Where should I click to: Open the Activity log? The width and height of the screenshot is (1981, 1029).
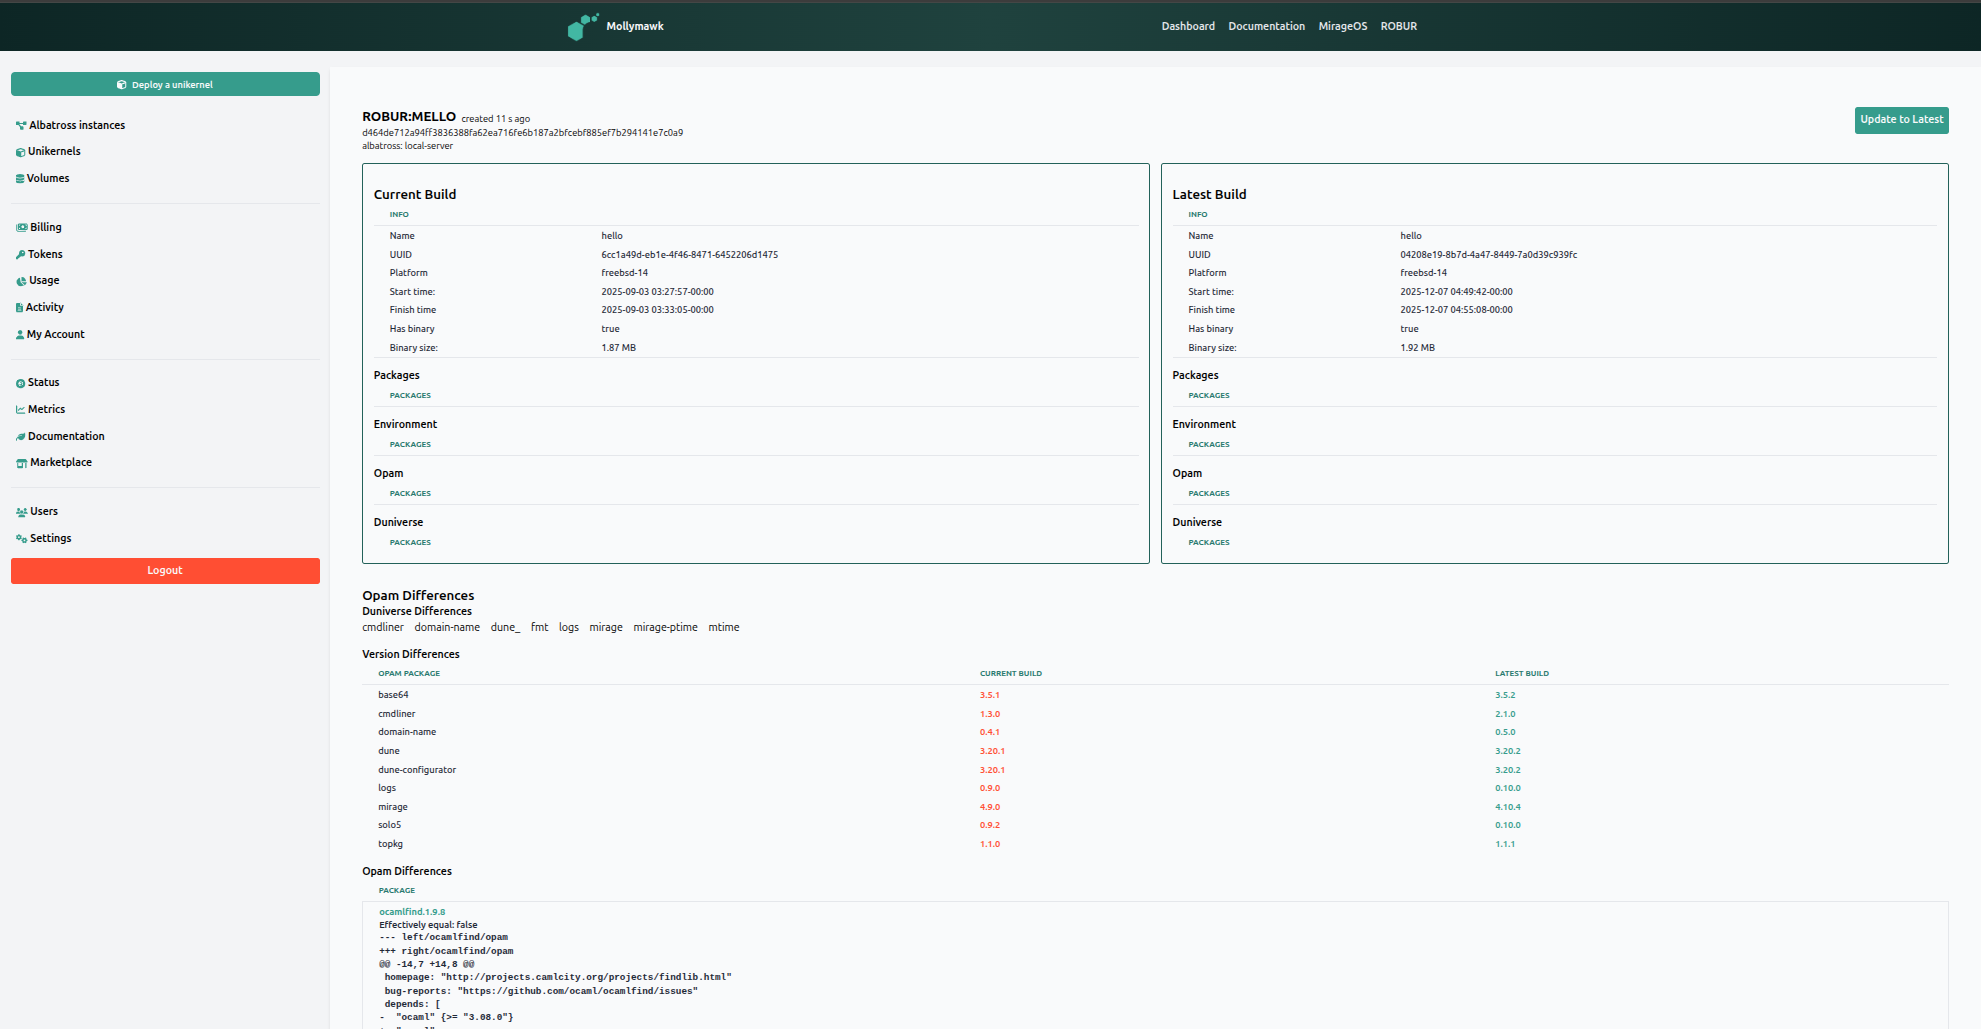point(46,307)
